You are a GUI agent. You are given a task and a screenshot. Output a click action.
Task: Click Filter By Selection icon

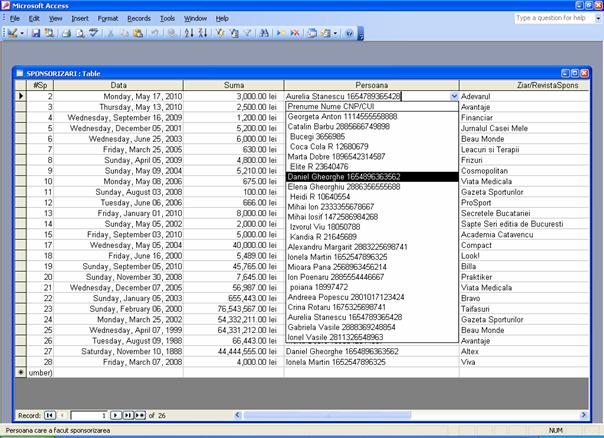pos(222,33)
